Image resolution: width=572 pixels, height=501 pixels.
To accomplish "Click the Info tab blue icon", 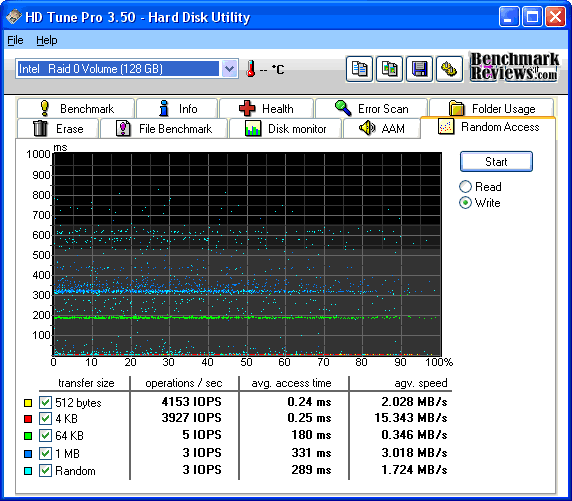I will 164,108.
